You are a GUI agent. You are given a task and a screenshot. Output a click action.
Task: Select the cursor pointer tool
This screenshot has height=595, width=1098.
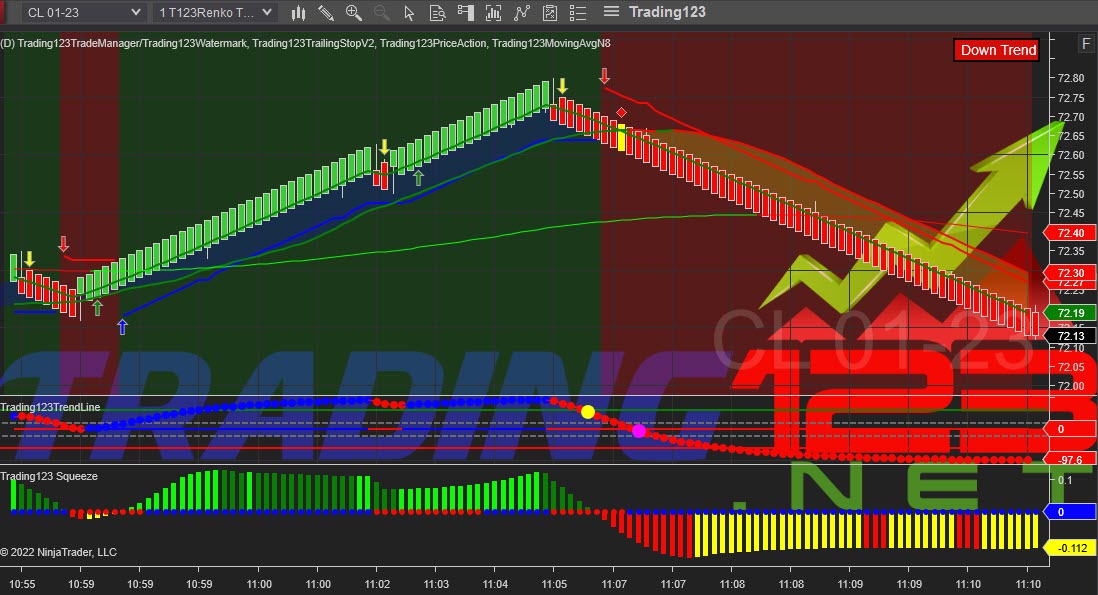pyautogui.click(x=410, y=12)
